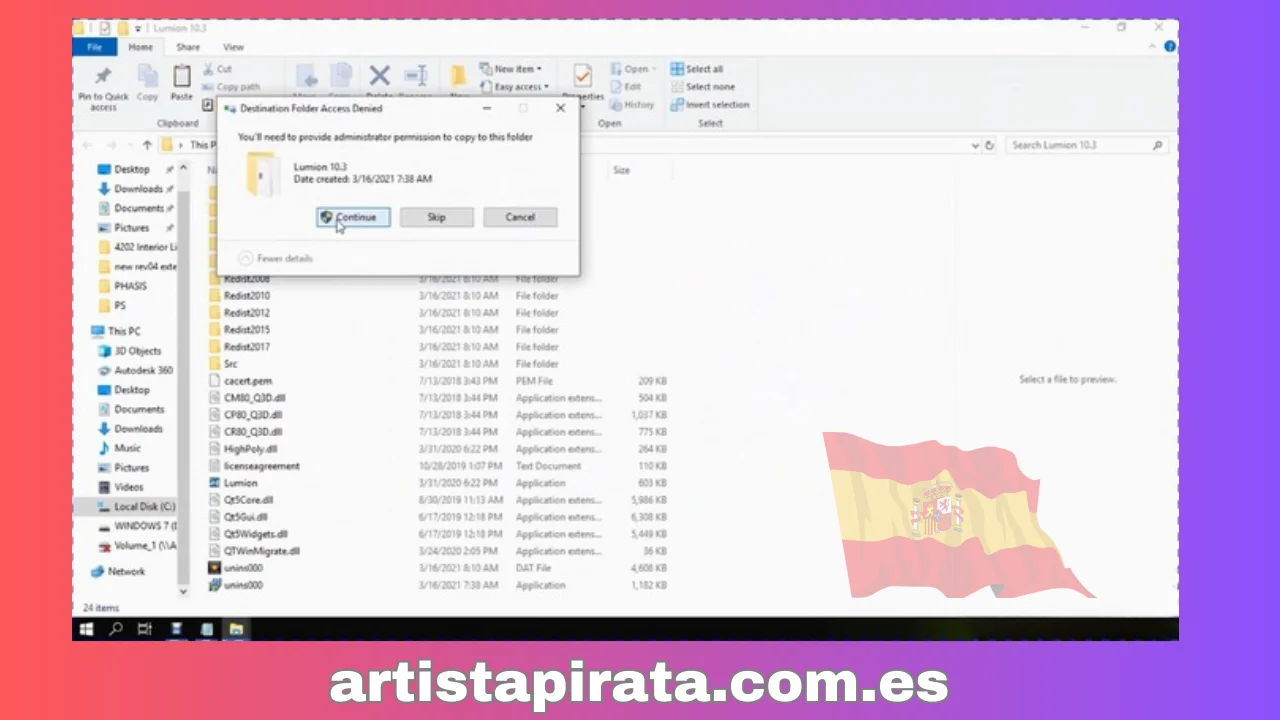Open the File tab
The image size is (1280, 720).
95,47
